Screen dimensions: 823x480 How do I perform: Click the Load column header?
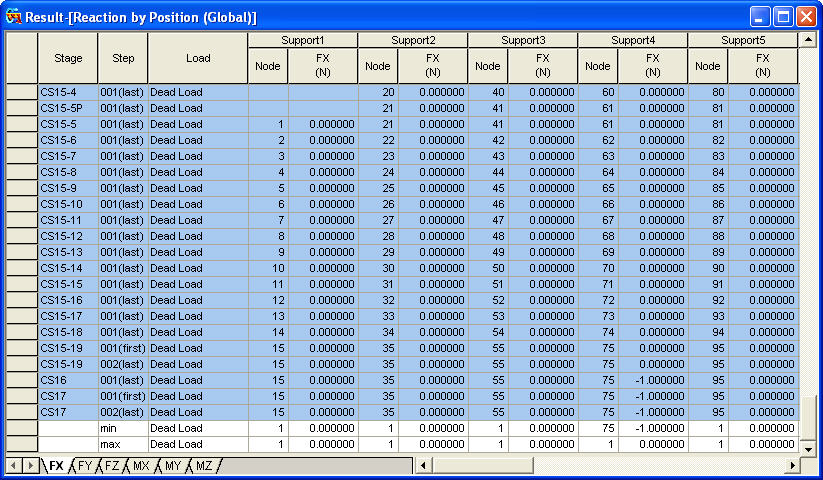198,58
